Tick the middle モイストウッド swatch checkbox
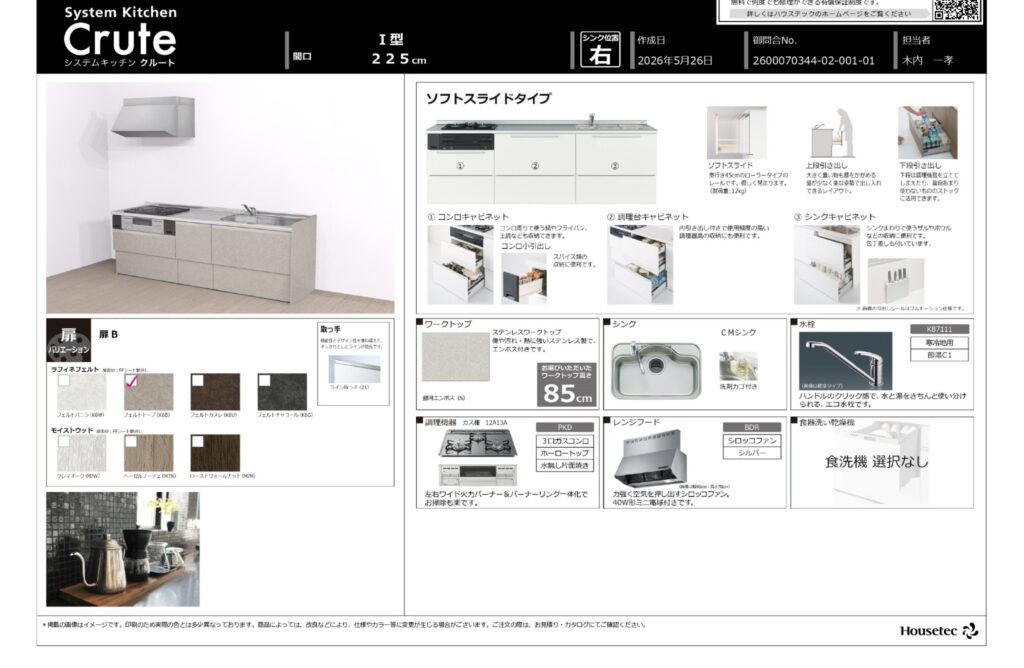Image resolution: width=1024 pixels, height=668 pixels. point(131,441)
